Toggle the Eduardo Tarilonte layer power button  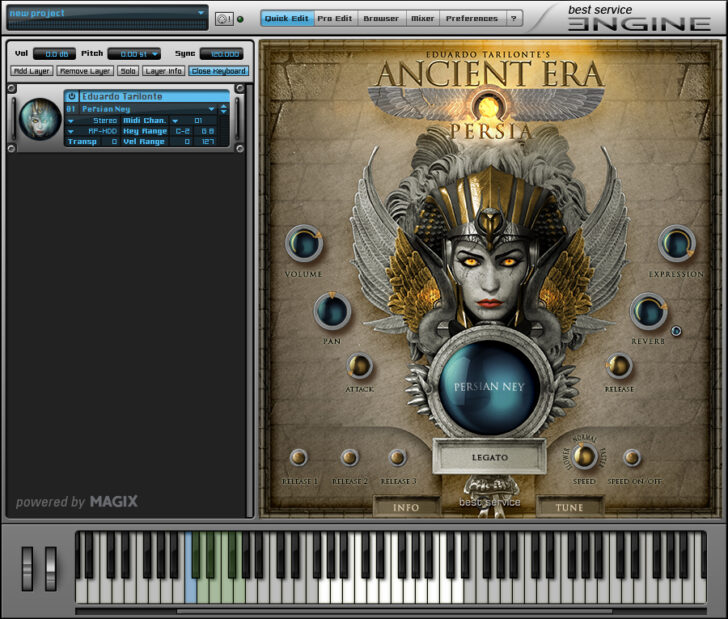pos(72,97)
